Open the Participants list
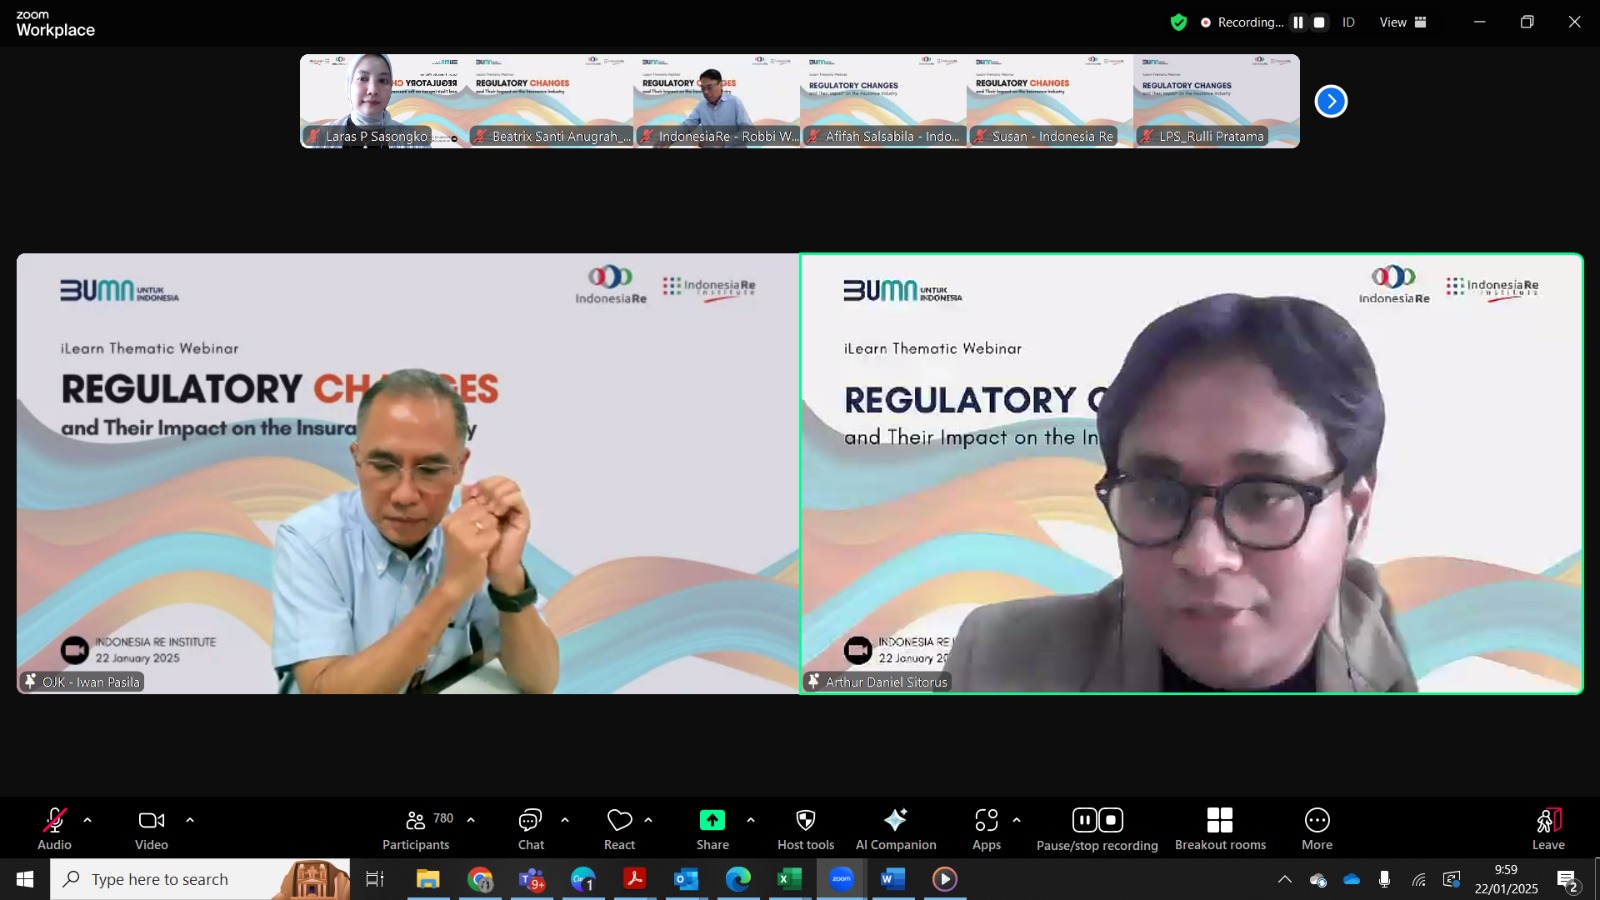 click(416, 829)
